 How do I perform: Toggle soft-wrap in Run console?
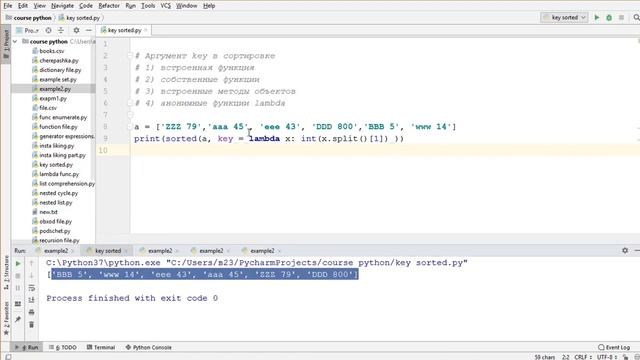(31, 288)
